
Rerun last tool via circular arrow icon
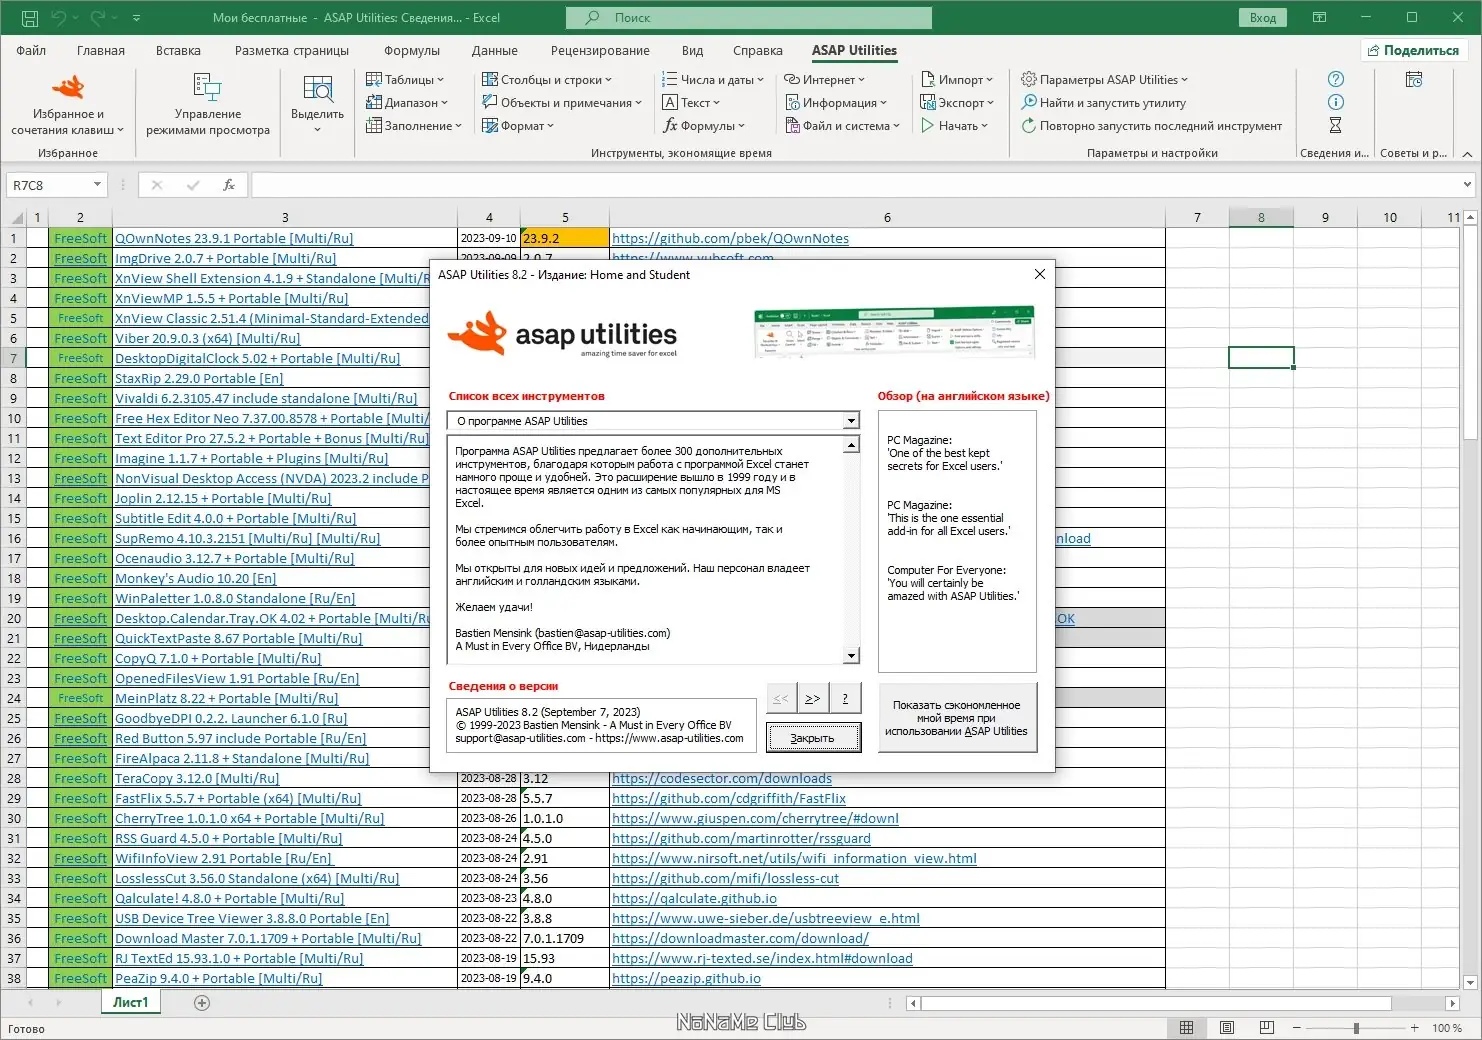pyautogui.click(x=1030, y=126)
